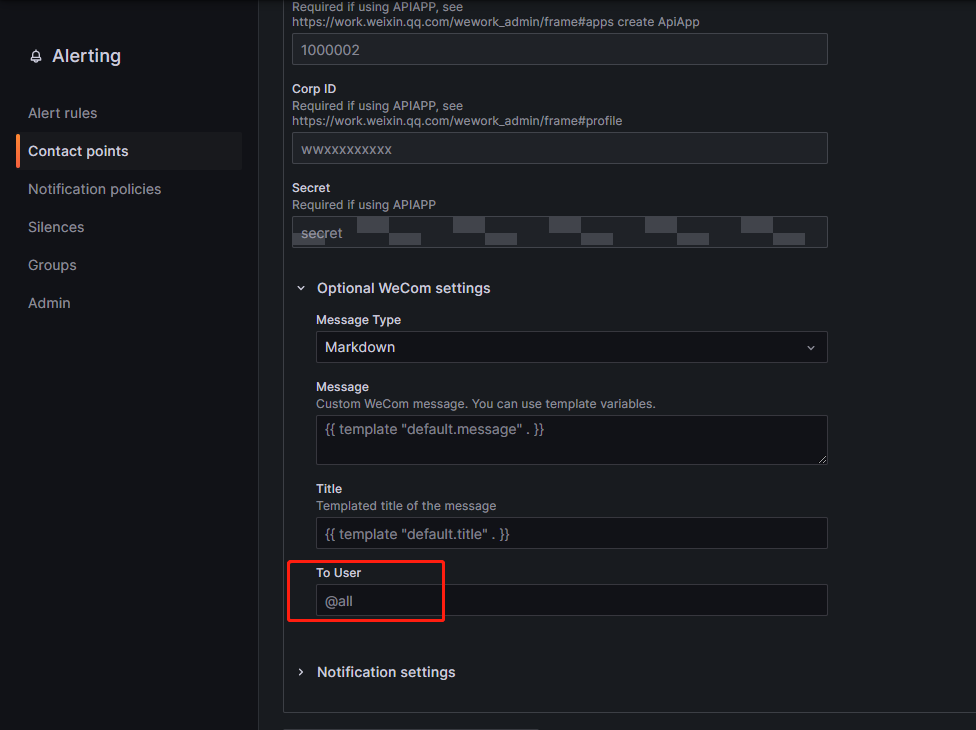Focus the Agent ID input containing 1000002
Image resolution: width=976 pixels, height=730 pixels.
coord(559,48)
